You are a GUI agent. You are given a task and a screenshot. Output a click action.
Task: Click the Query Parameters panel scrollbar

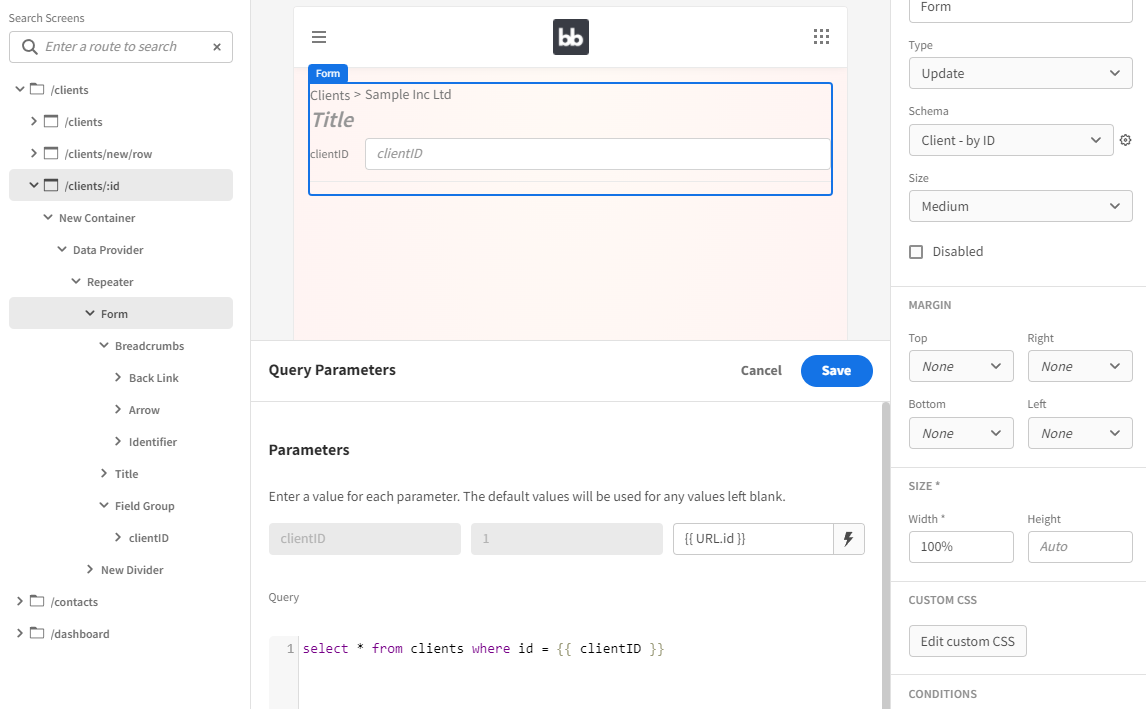coord(886,555)
